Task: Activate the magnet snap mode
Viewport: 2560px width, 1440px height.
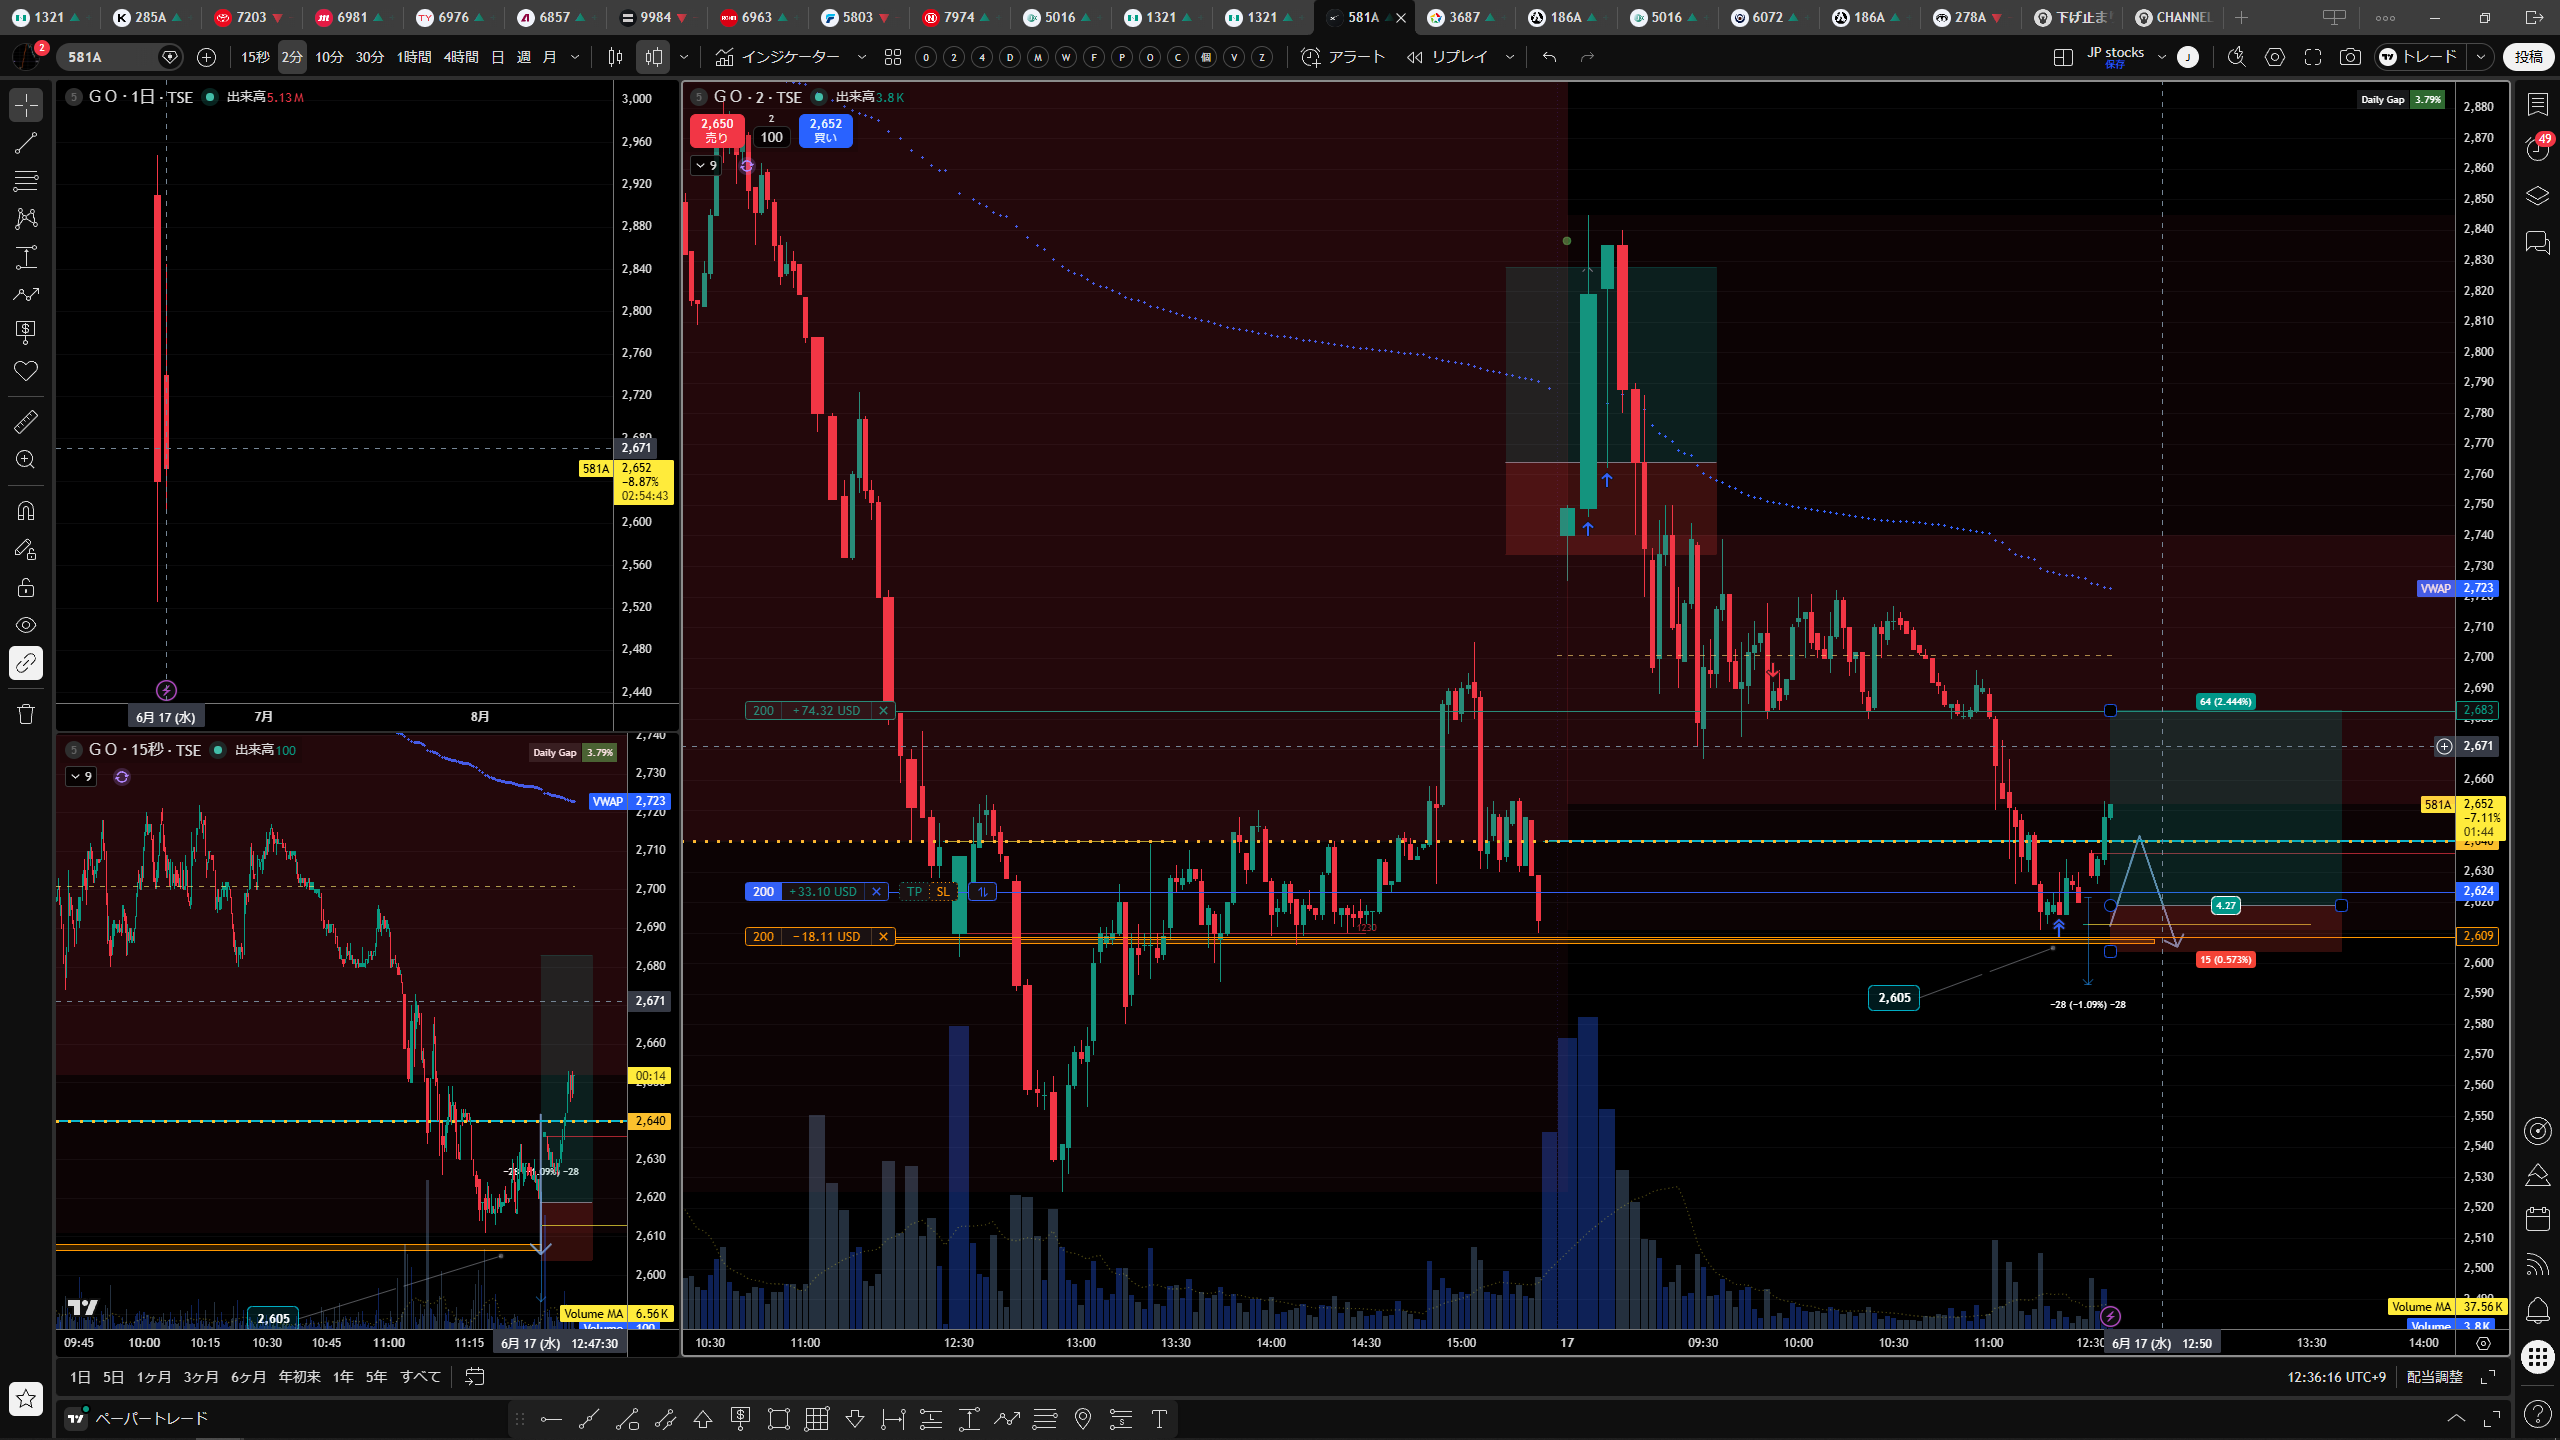Action: (x=26, y=511)
